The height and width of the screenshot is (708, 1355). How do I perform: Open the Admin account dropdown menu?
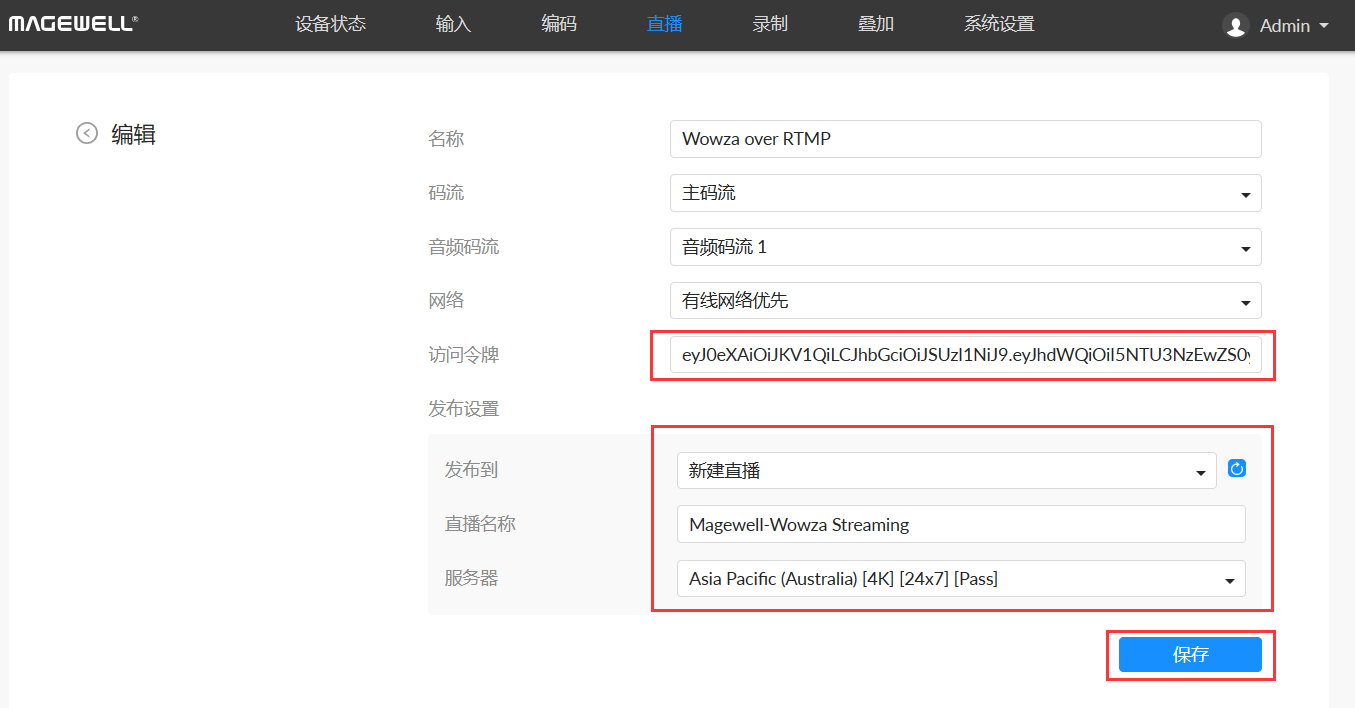tap(1294, 26)
